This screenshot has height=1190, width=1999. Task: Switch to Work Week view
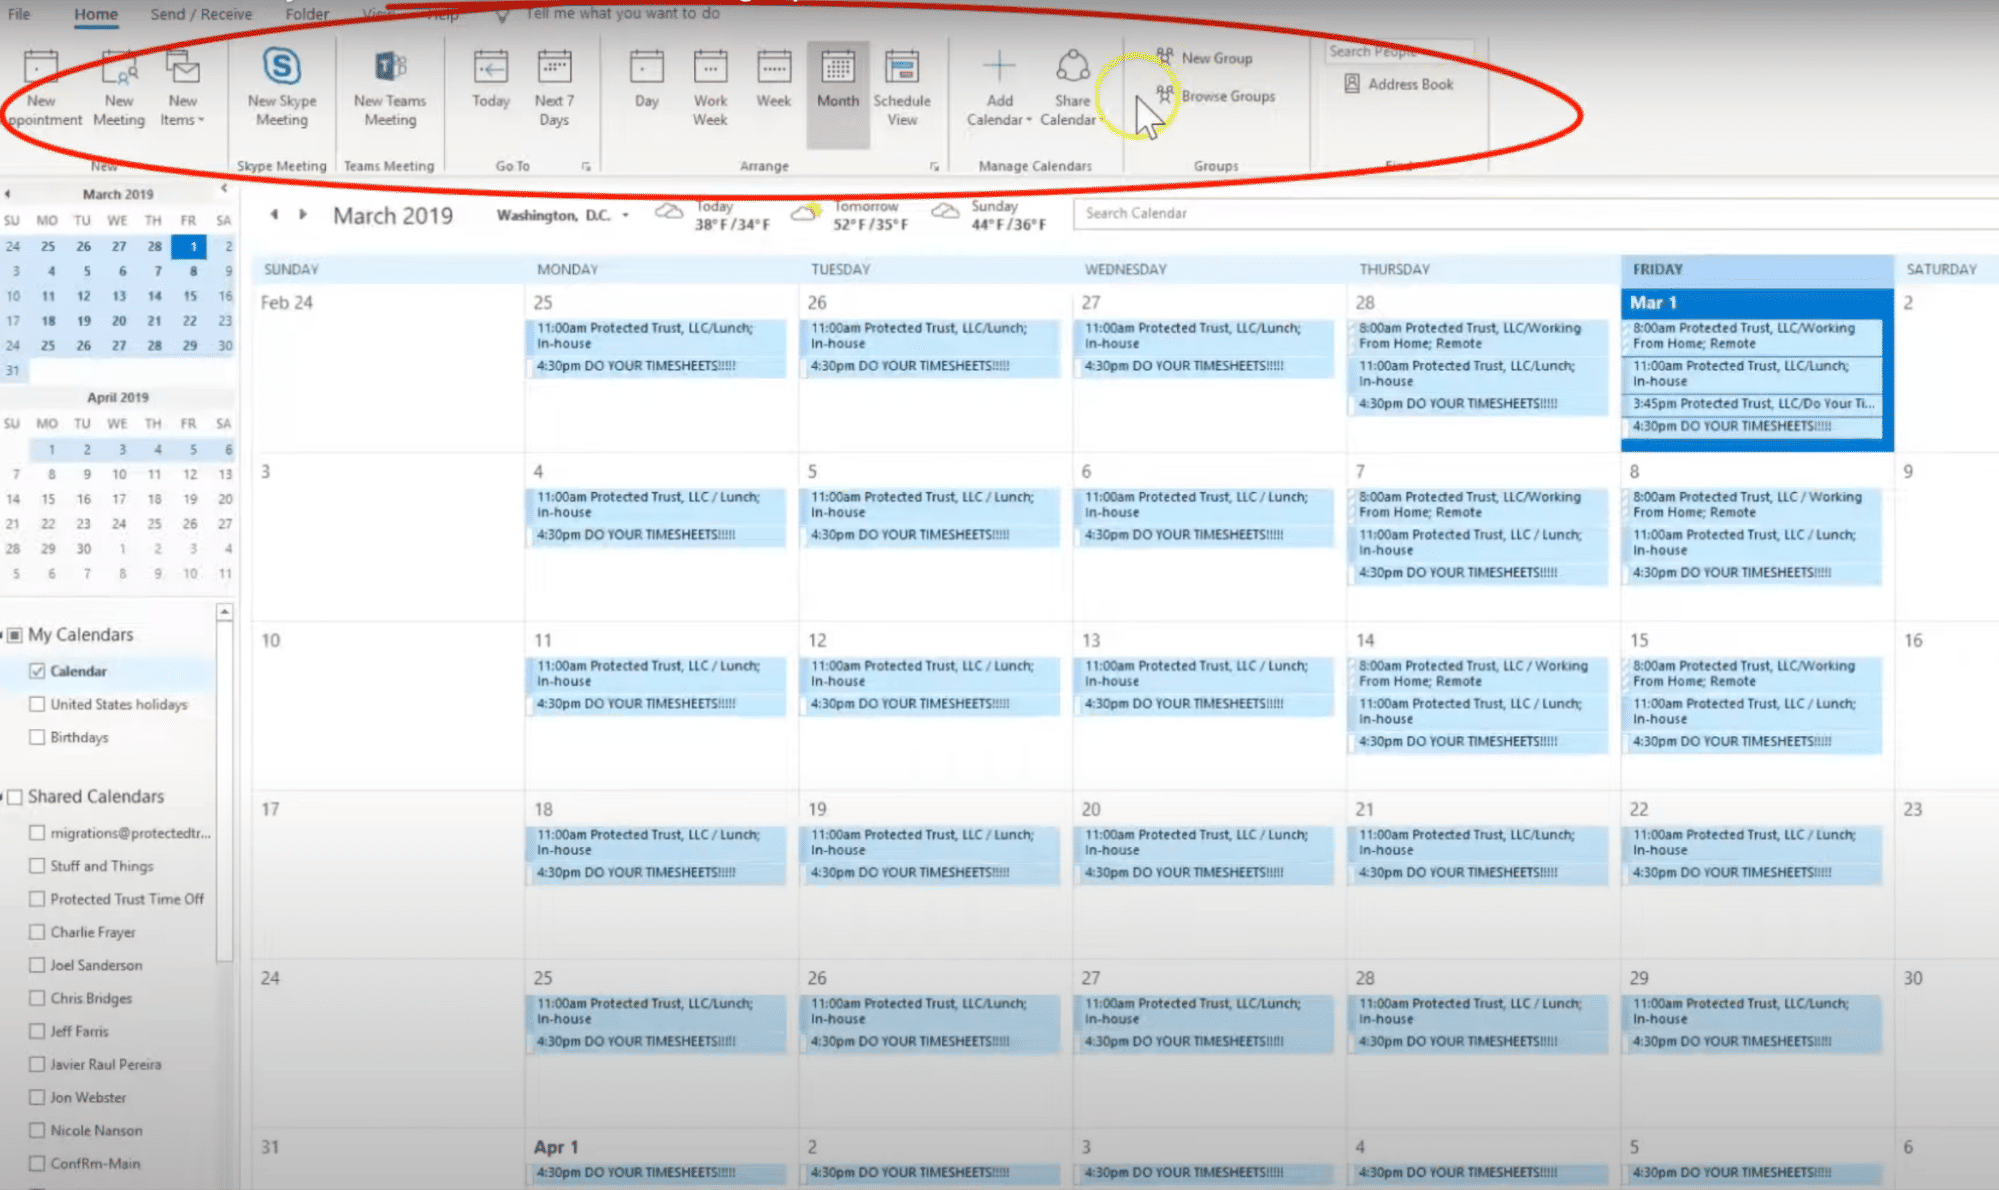[710, 89]
